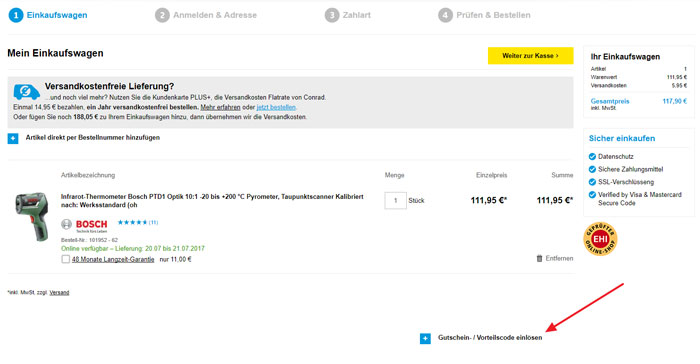
Task: Open the 'Mehr erfahren' link
Action: 220,107
